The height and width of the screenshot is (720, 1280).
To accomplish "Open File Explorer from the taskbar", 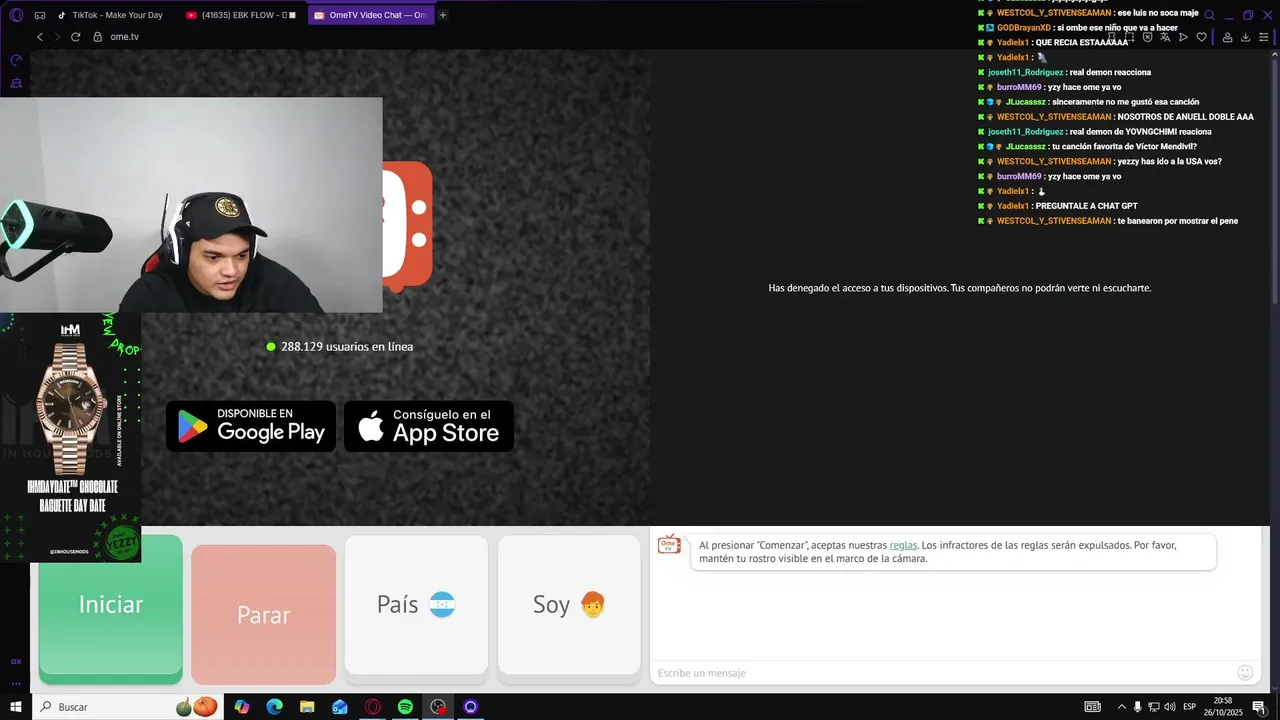I will pyautogui.click(x=307, y=707).
